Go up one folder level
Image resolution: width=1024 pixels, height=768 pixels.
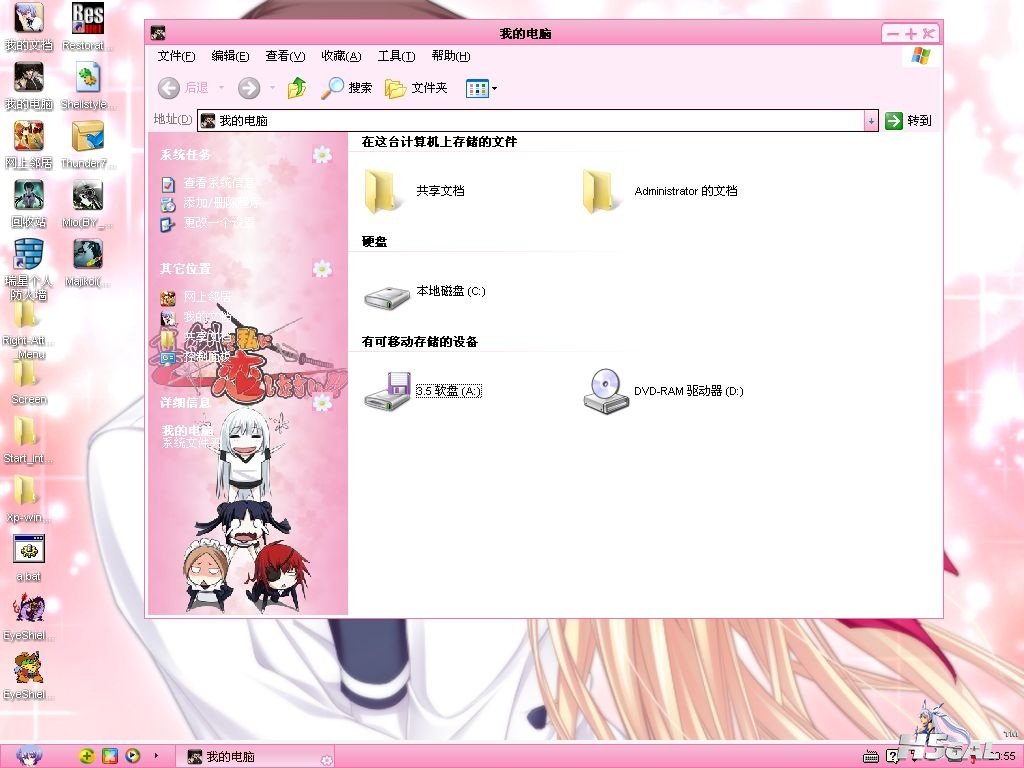(297, 88)
